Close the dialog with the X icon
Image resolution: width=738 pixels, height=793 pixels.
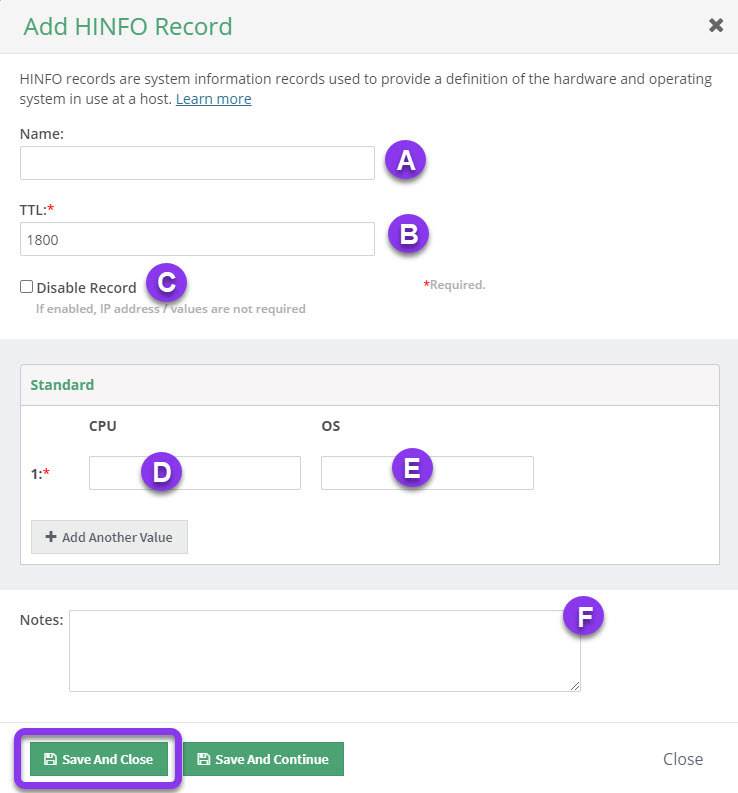(716, 25)
